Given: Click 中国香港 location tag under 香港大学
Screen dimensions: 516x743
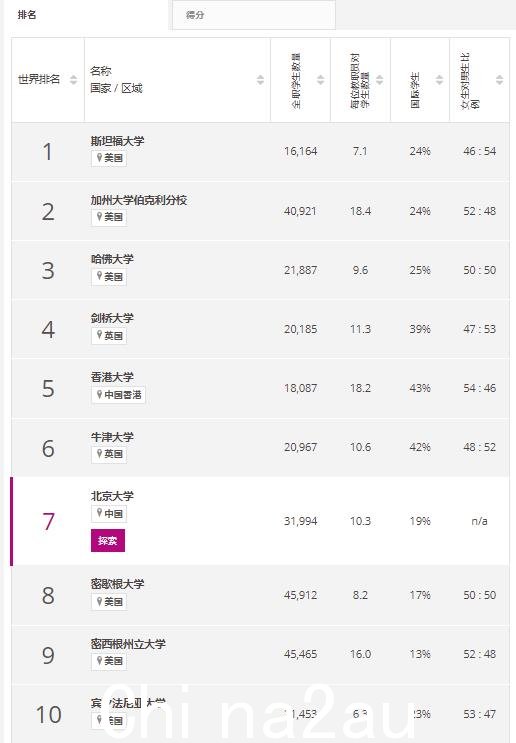Looking at the screenshot, I should point(118,395).
